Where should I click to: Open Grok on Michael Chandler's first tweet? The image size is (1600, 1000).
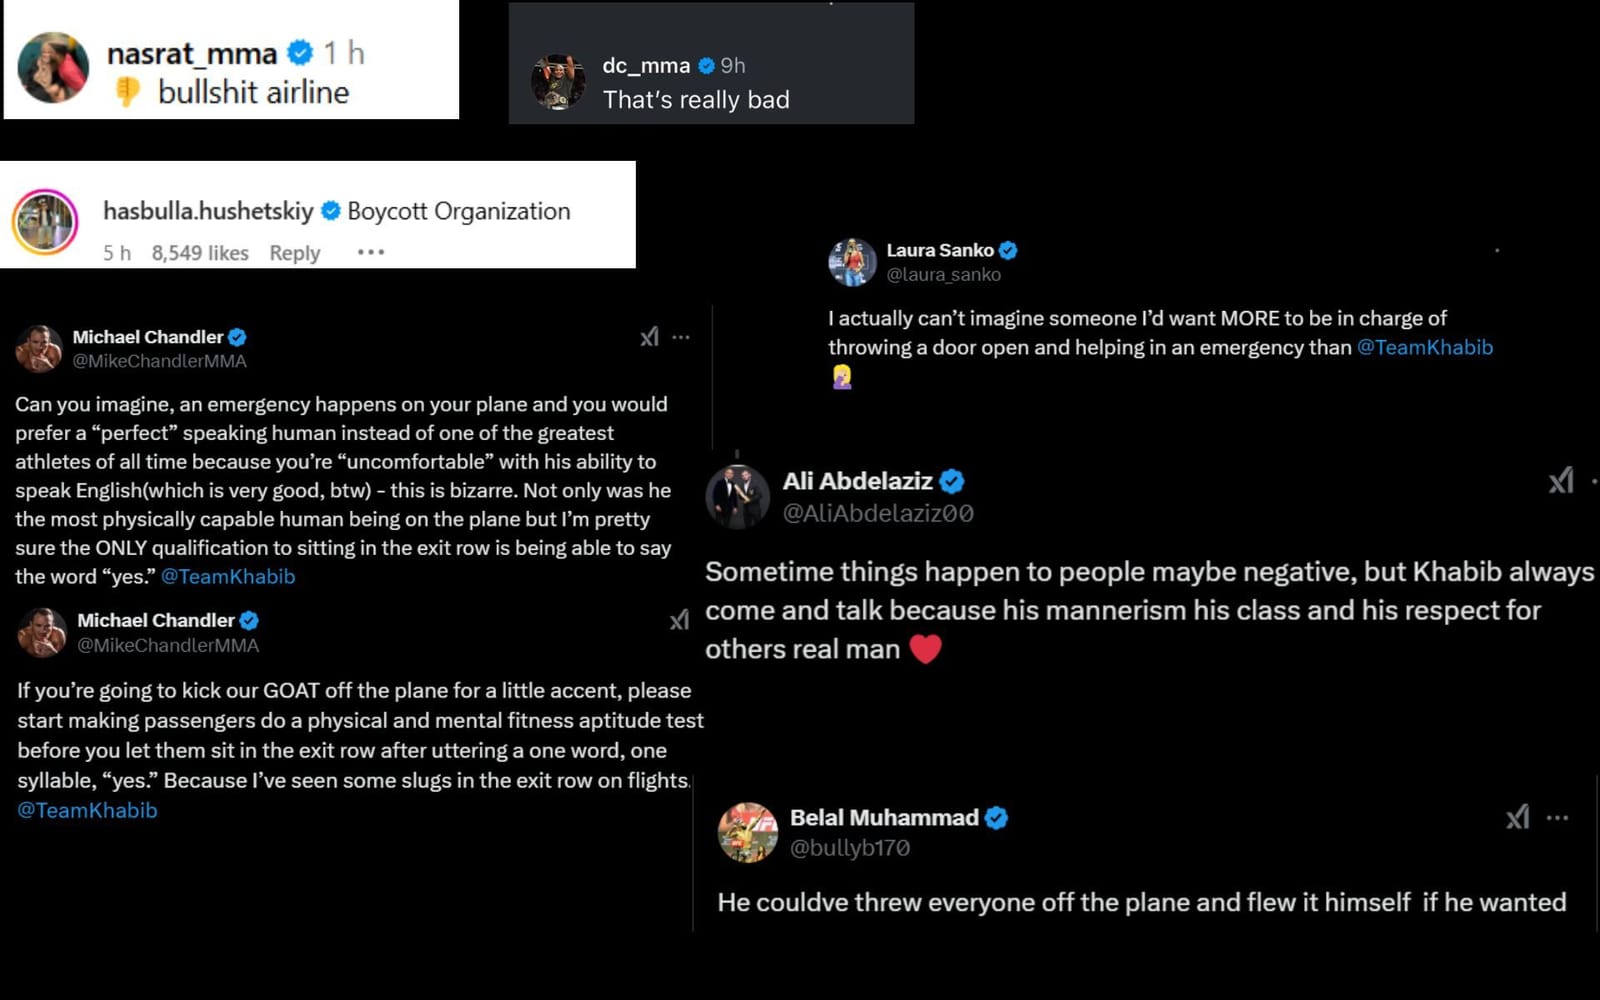[650, 337]
